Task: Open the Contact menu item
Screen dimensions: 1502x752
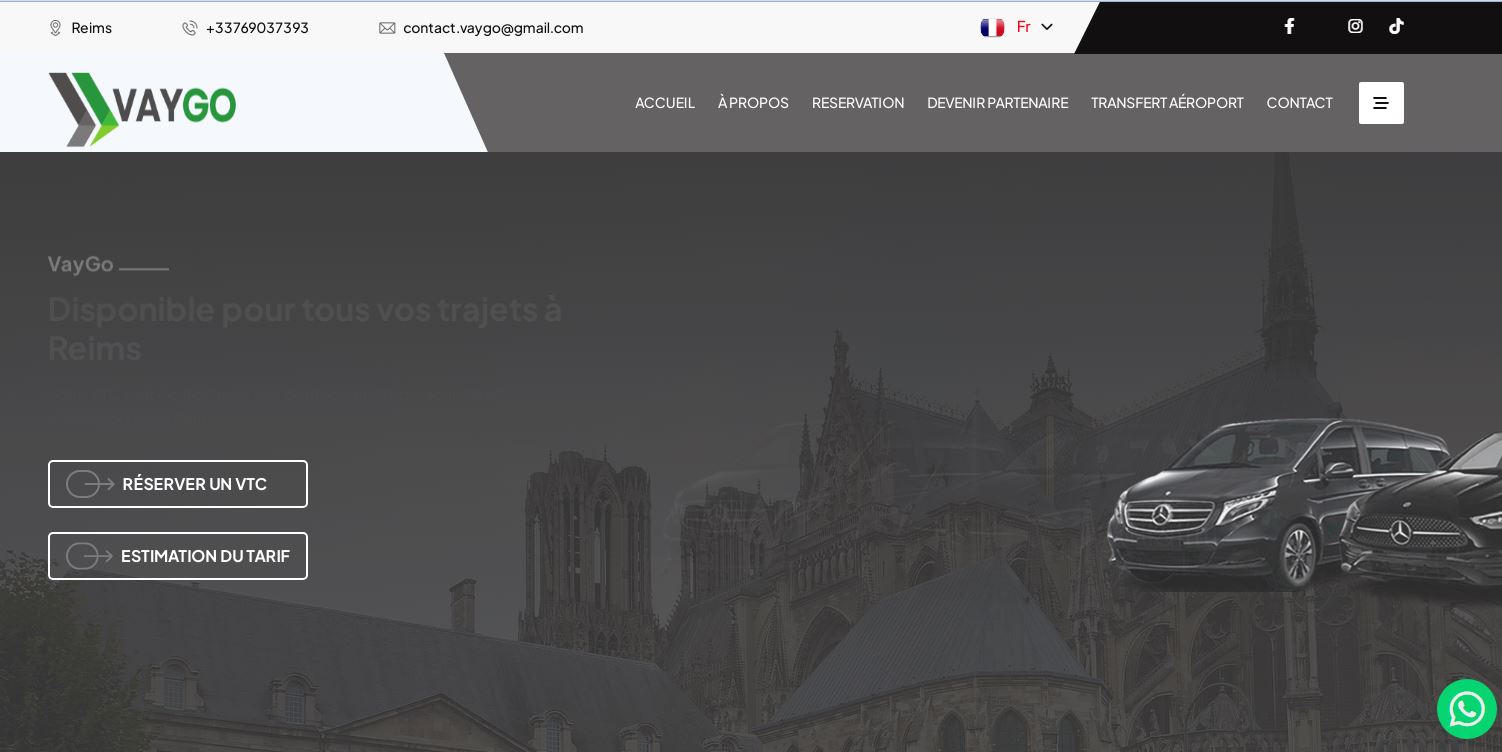Action: pyautogui.click(x=1299, y=103)
